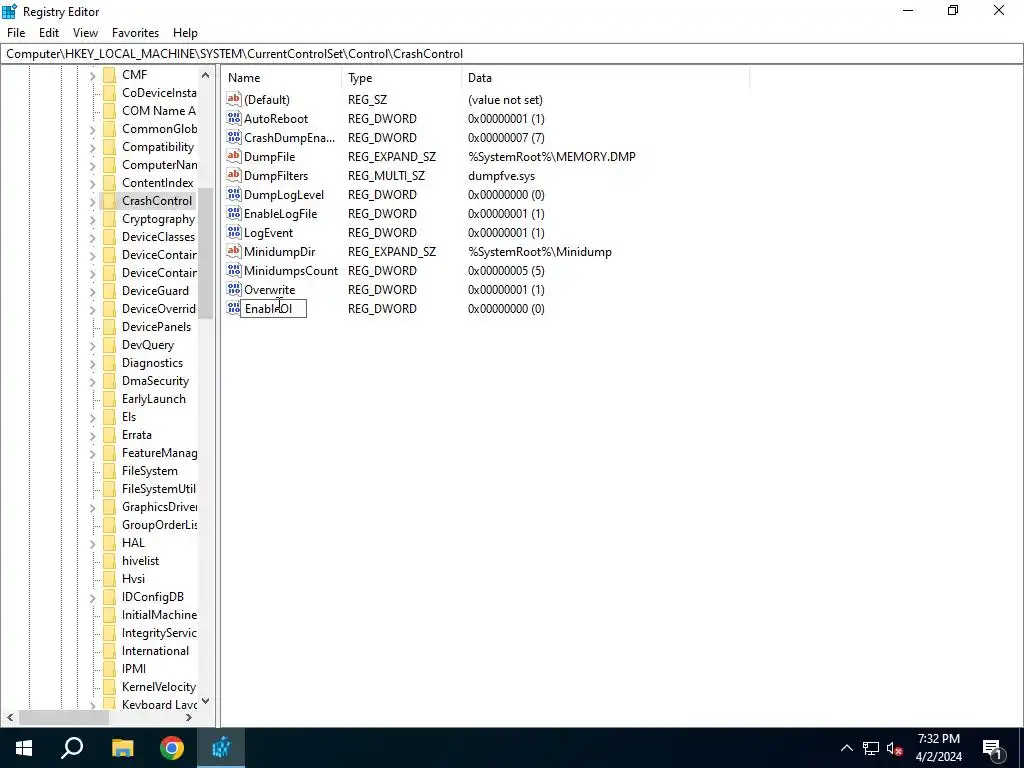Expand the Compatibility tree node
1024x768 pixels.
coord(92,148)
